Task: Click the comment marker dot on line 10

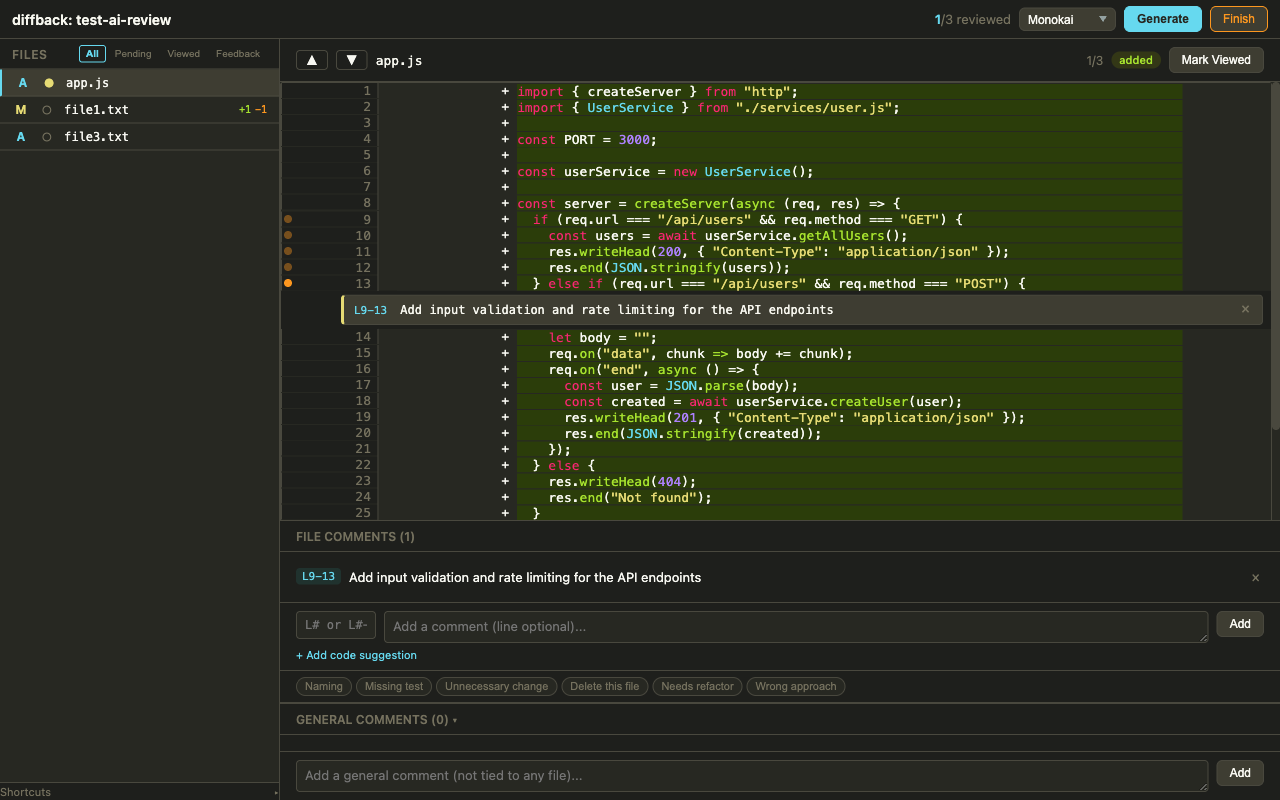Action: point(288,235)
